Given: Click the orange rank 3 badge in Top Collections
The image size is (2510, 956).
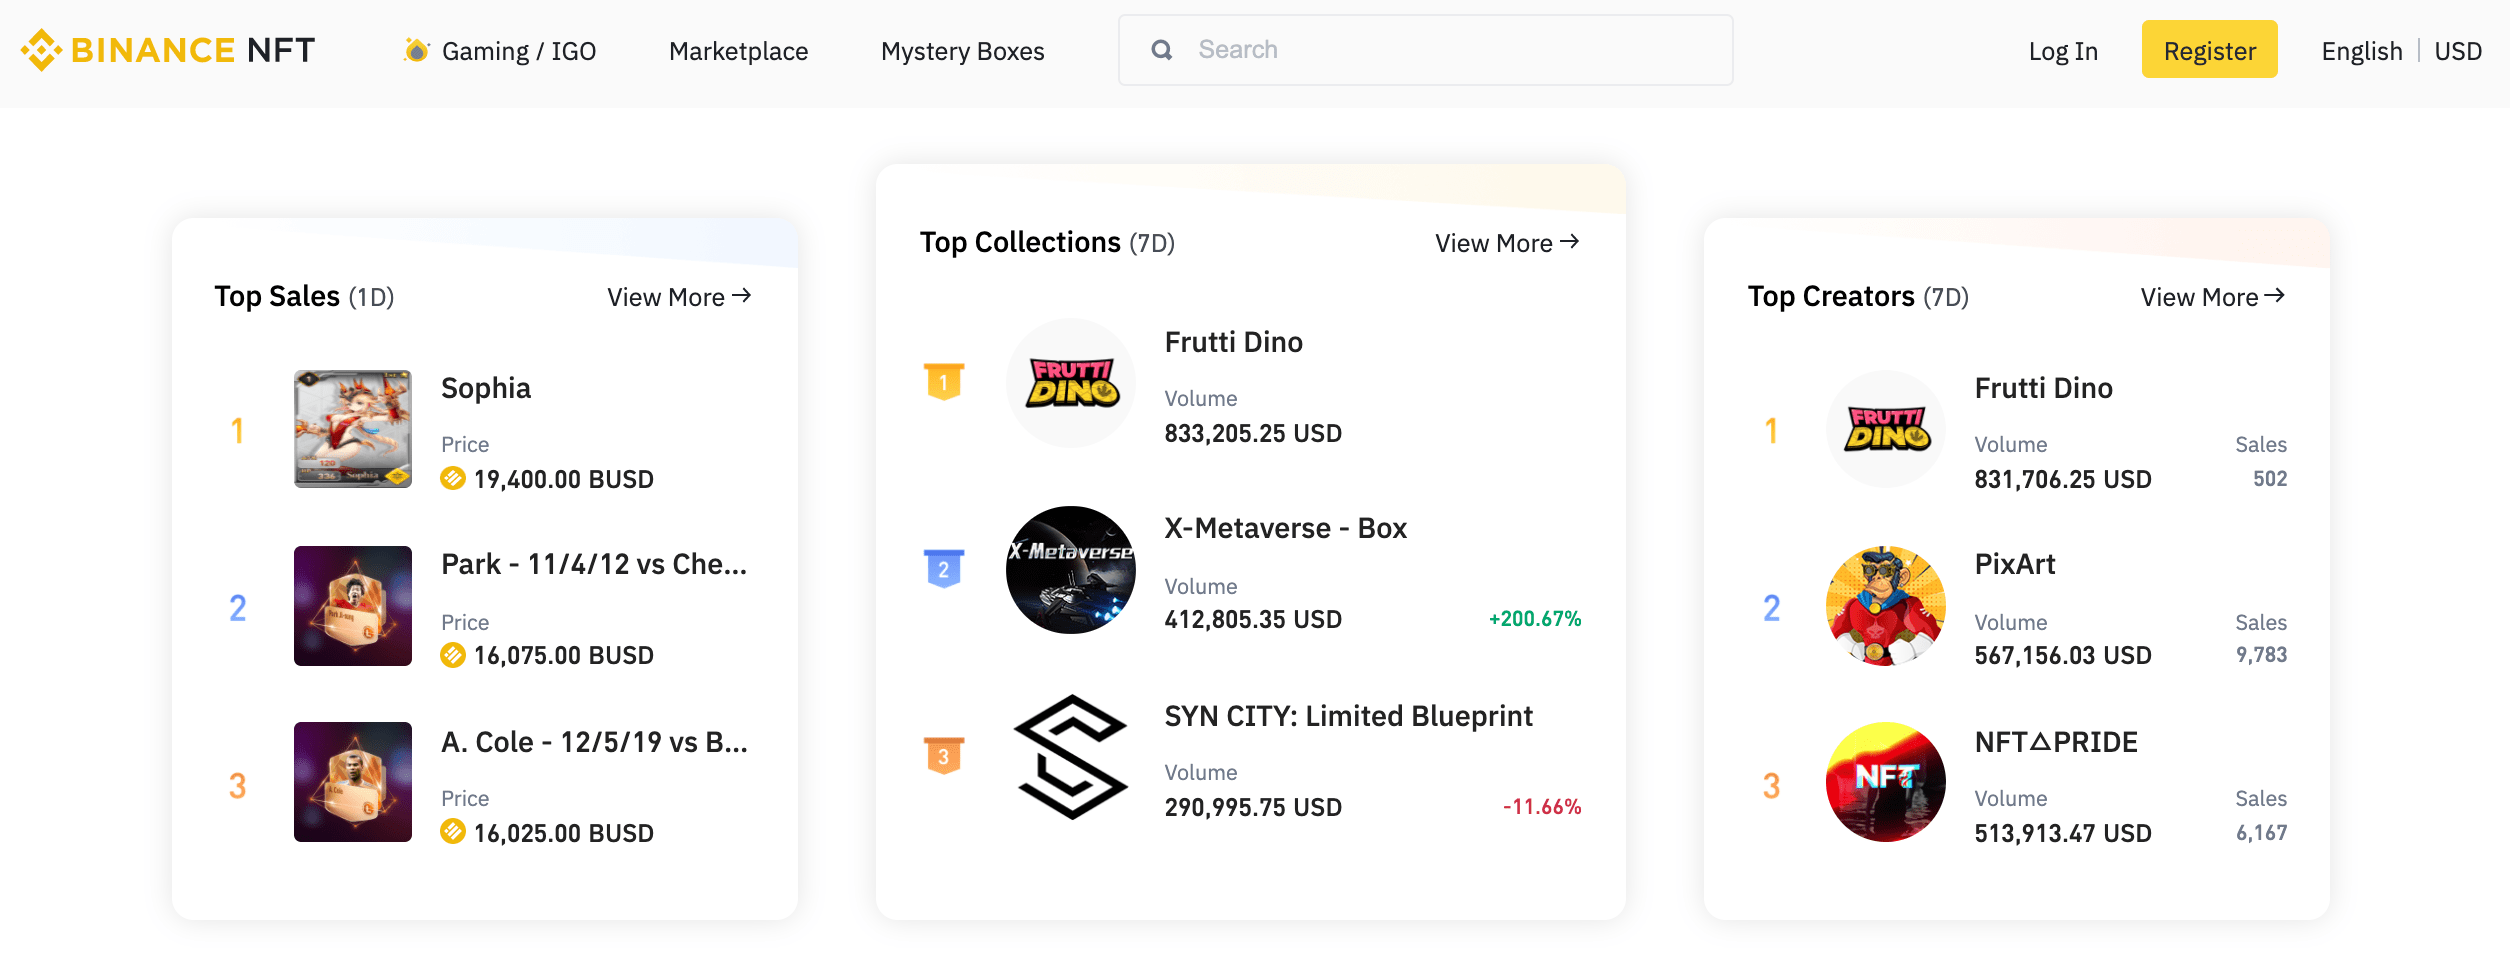Looking at the screenshot, I should 943,756.
